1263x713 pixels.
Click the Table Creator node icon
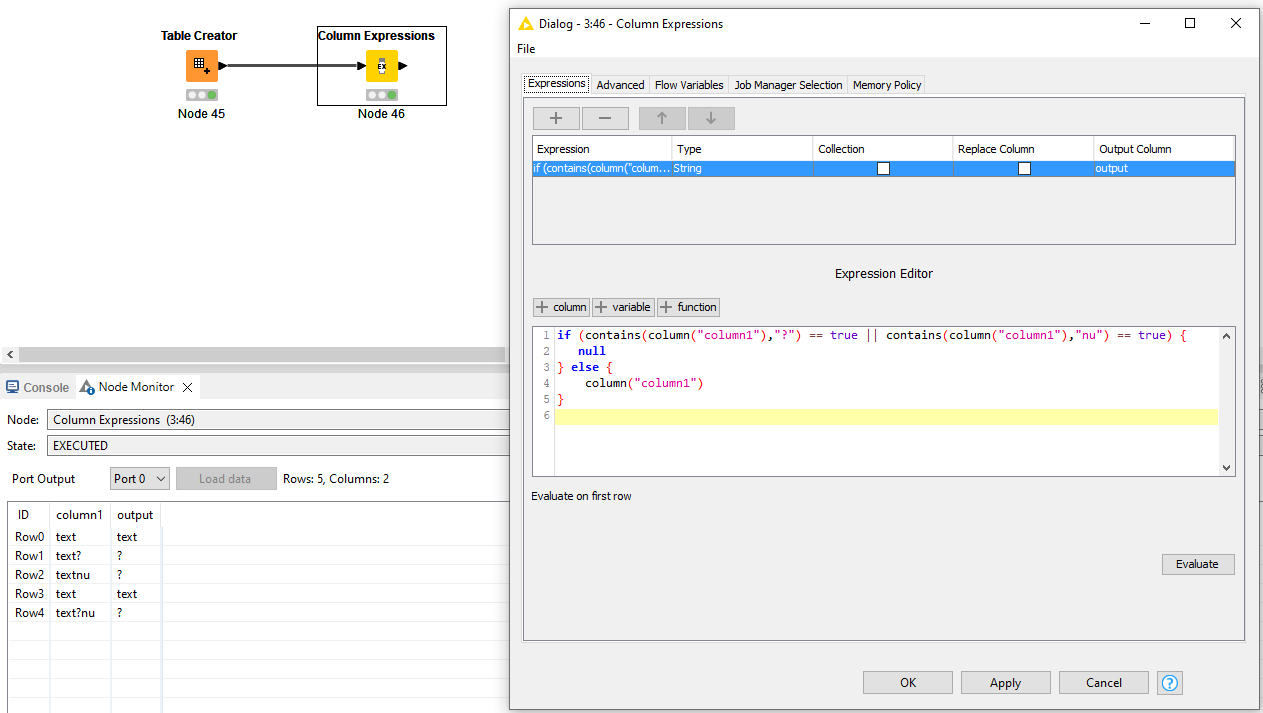point(201,66)
